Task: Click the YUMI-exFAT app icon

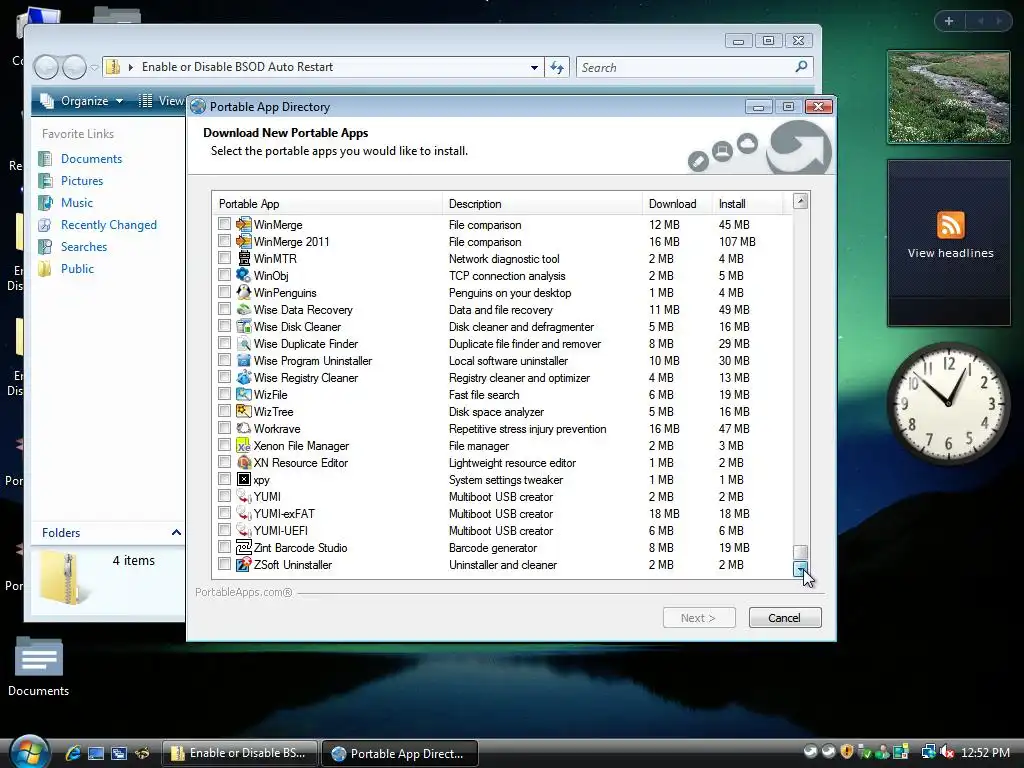Action: pos(244,513)
